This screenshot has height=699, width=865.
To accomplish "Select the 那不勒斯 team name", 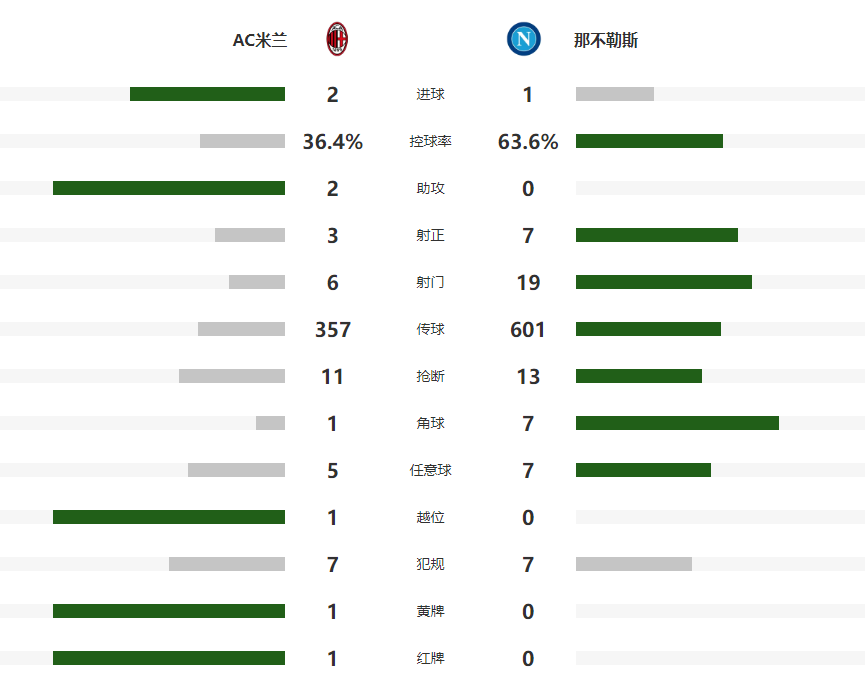I will [606, 41].
